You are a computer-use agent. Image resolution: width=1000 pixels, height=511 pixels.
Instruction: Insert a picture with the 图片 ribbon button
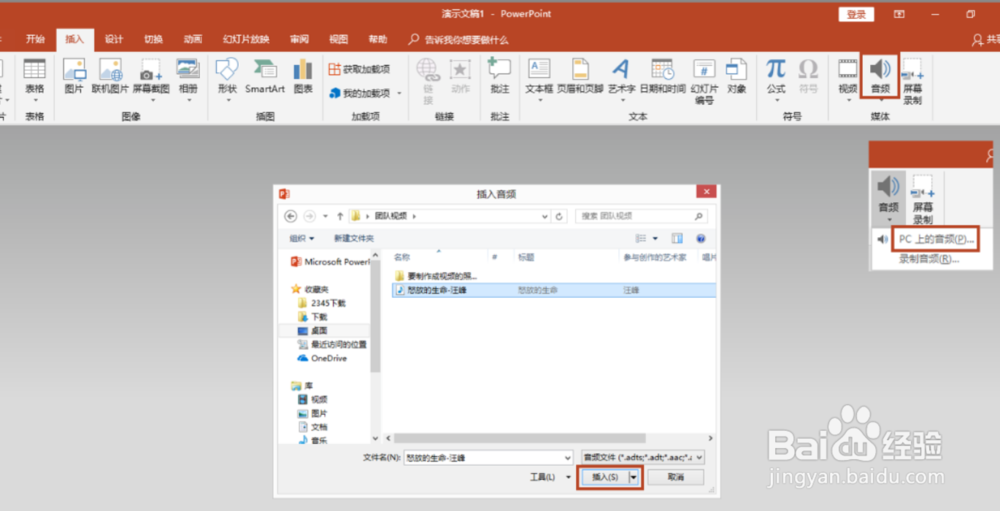point(74,77)
